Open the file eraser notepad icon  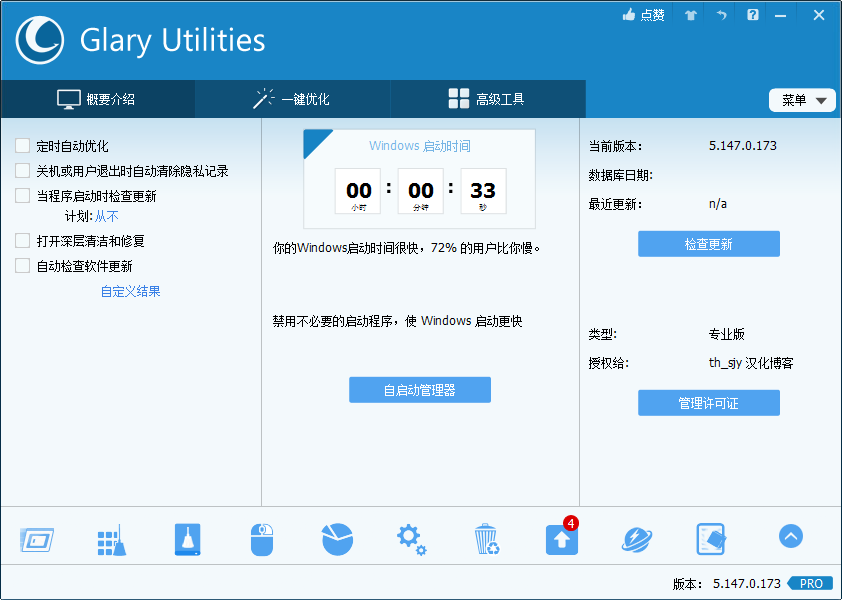point(711,539)
